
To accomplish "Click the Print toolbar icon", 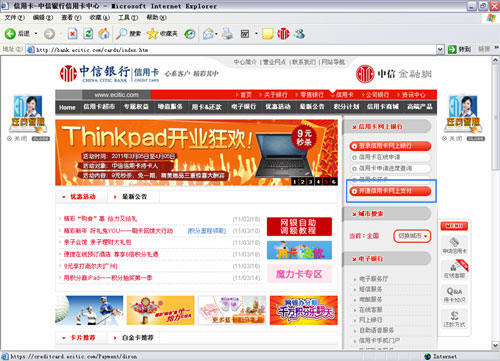I will point(227,34).
